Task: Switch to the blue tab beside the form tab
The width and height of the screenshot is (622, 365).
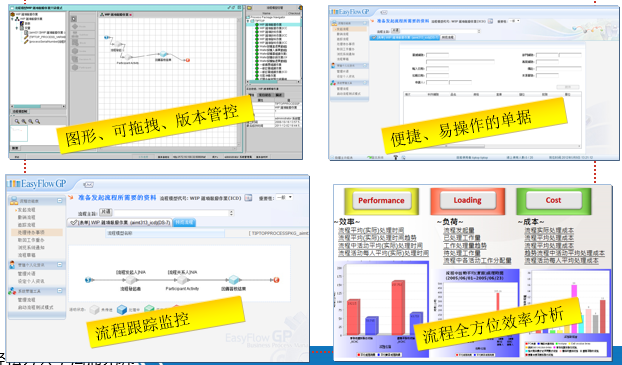Action: tap(184, 223)
